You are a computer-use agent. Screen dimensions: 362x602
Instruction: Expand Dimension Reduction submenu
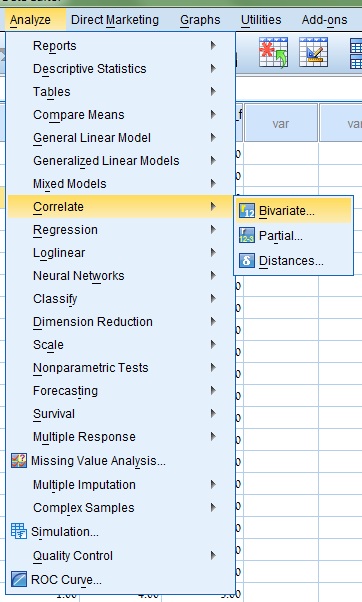(x=121, y=322)
